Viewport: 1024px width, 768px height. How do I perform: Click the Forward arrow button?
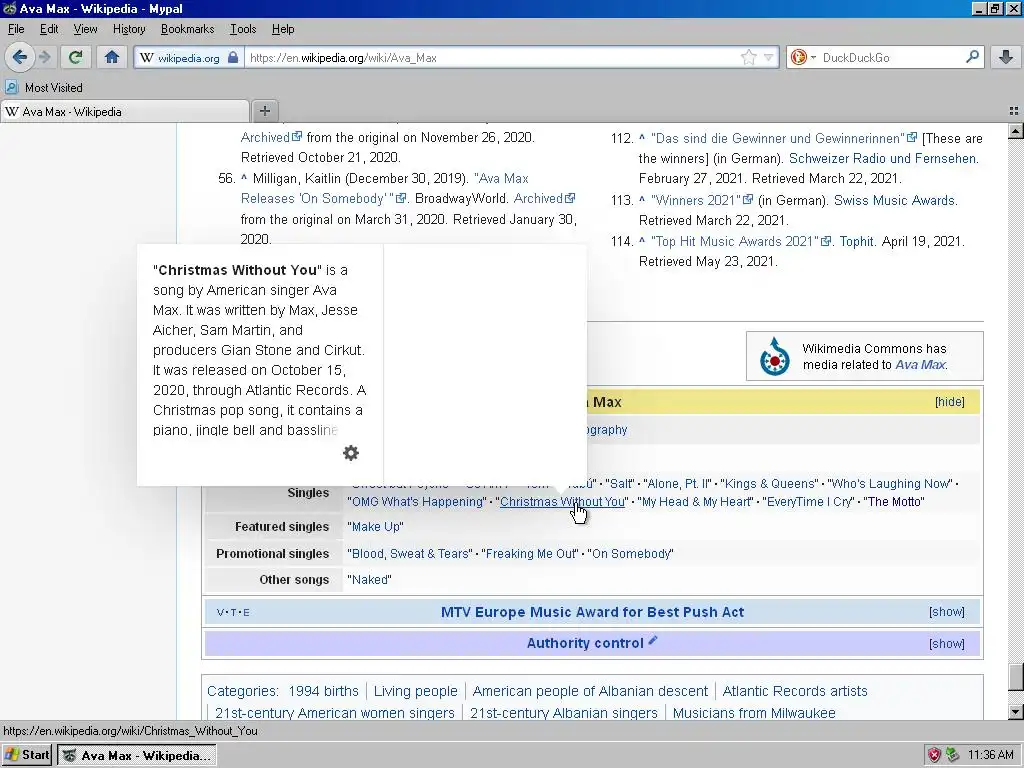pyautogui.click(x=44, y=57)
